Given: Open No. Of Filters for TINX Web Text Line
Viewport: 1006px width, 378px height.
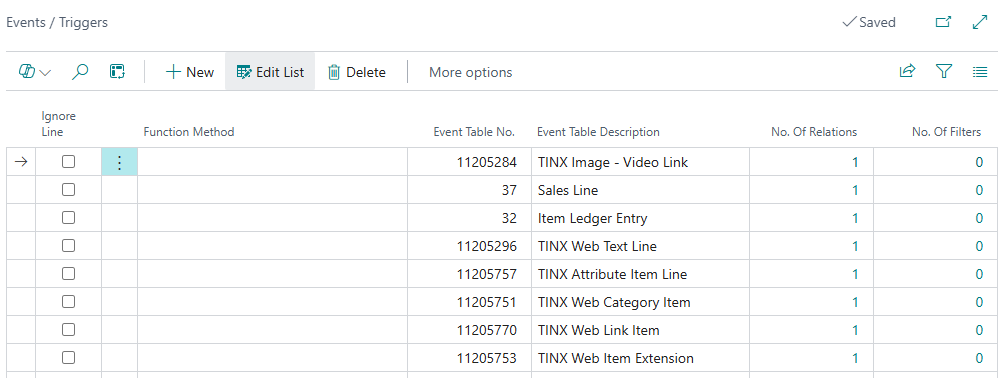Looking at the screenshot, I should [979, 246].
